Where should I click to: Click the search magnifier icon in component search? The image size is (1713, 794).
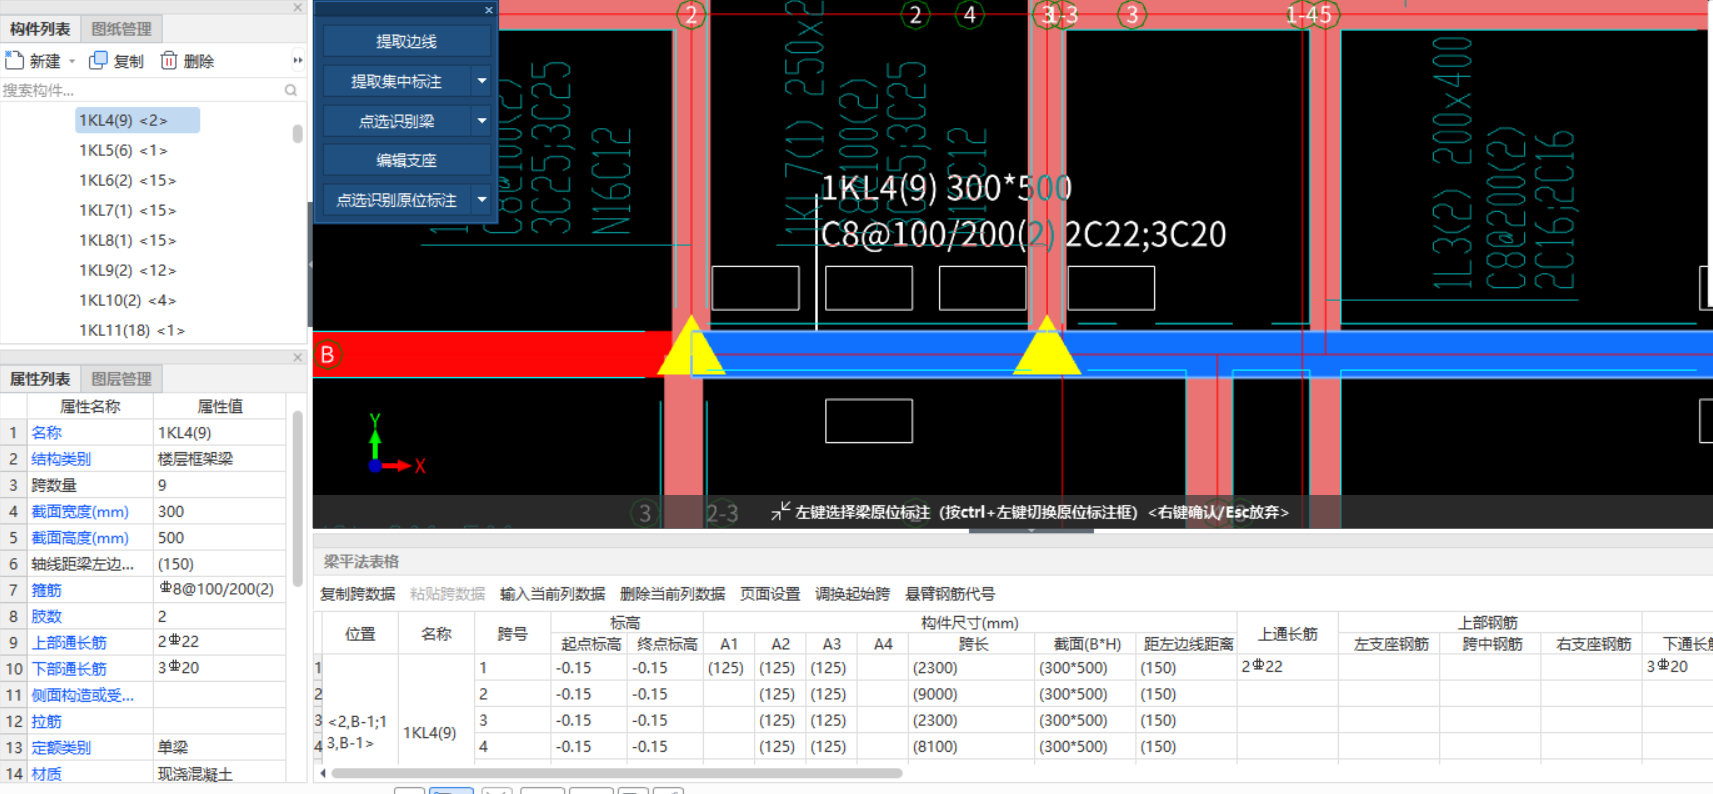coord(291,90)
